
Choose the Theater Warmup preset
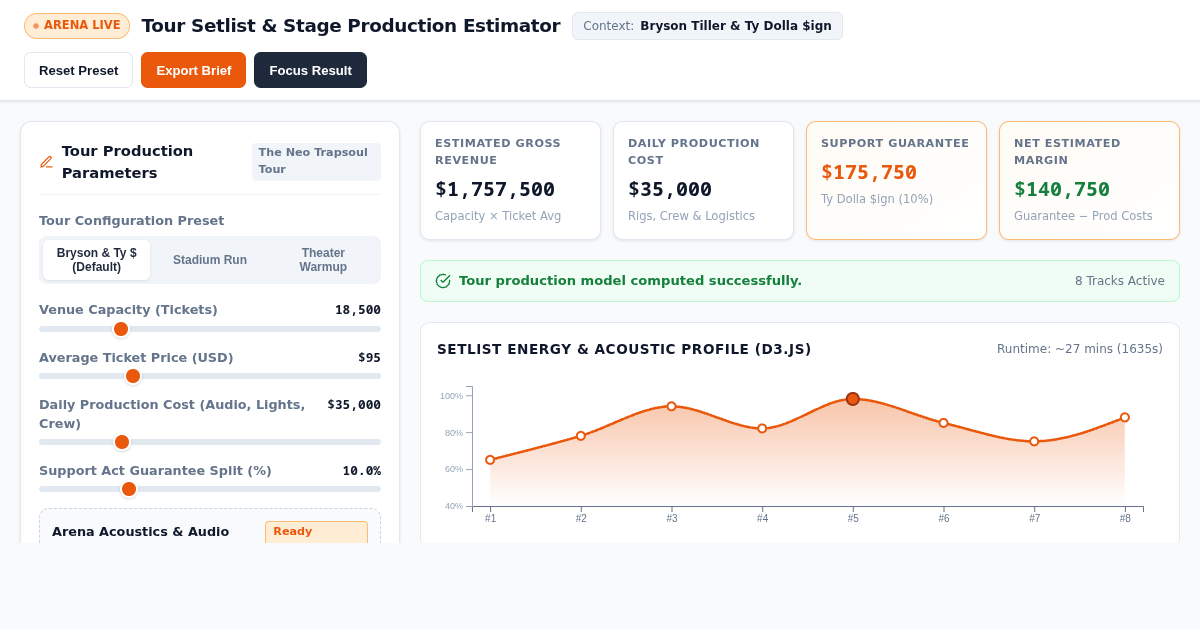(323, 260)
